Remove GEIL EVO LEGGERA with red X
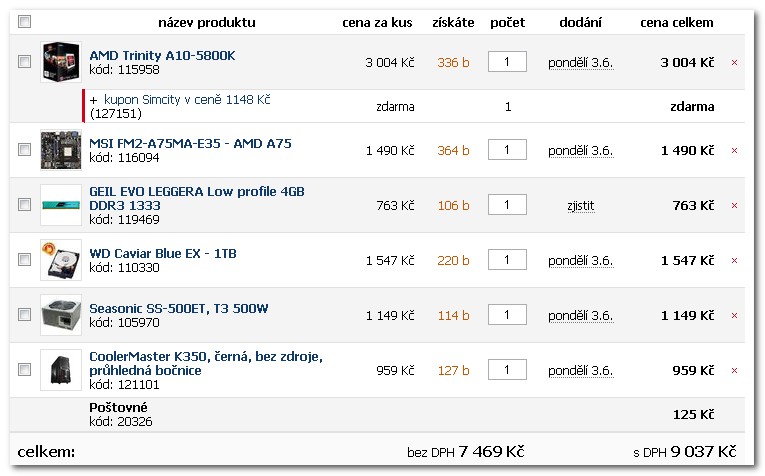 click(x=734, y=206)
